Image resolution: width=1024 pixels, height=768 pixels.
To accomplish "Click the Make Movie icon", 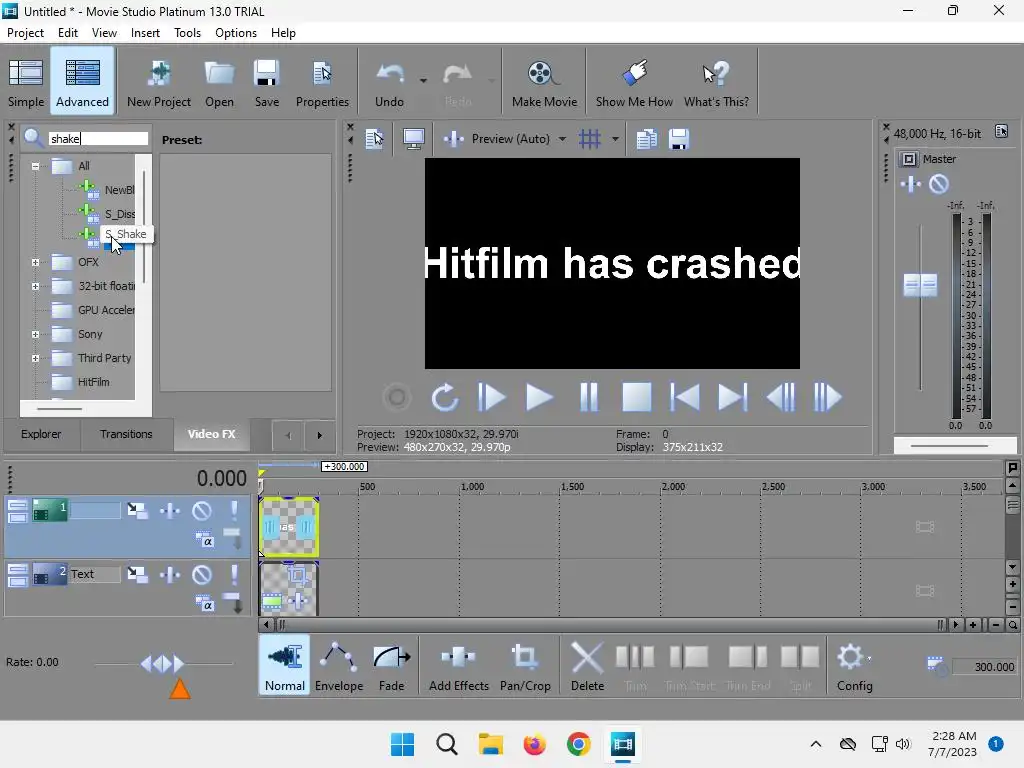I will coord(544,82).
